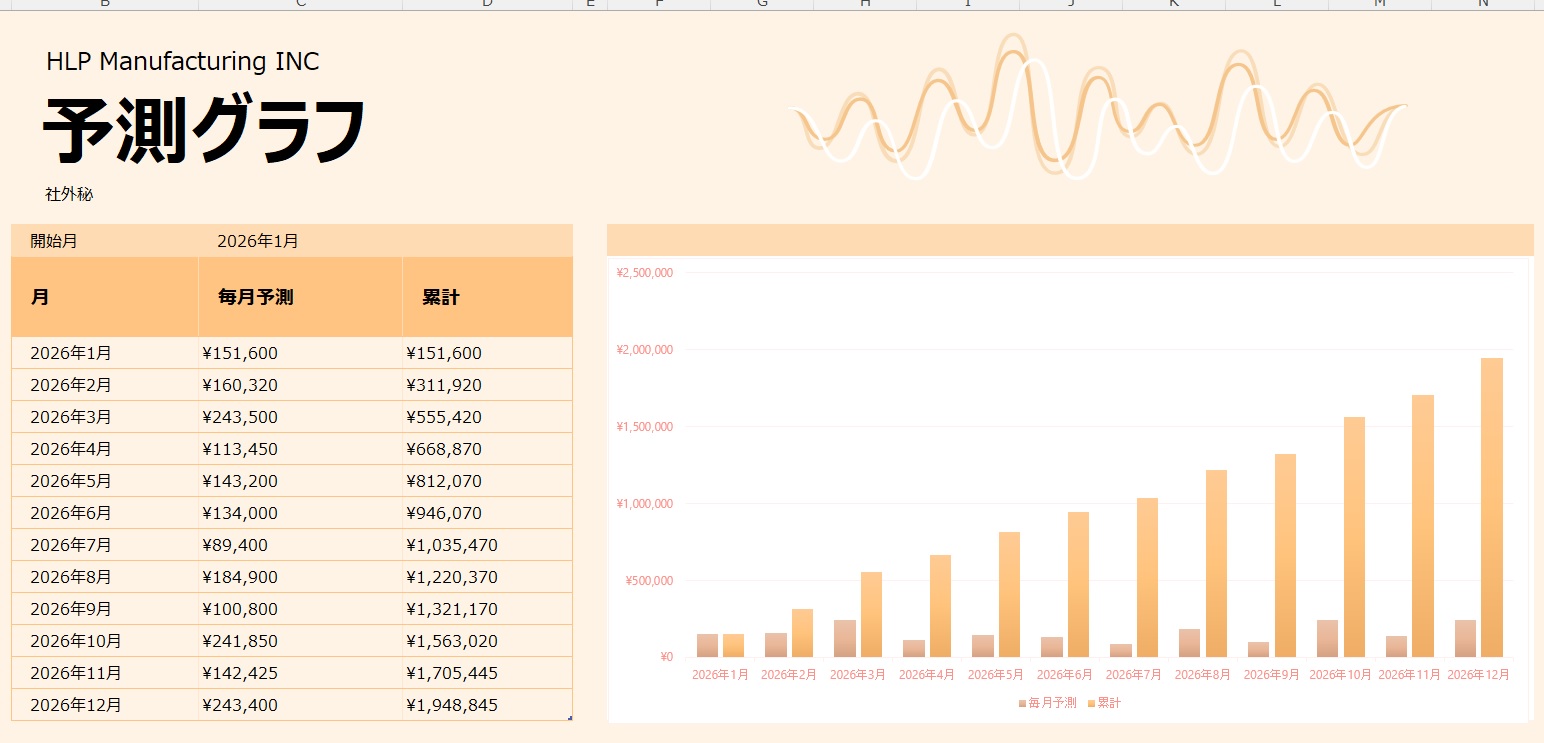Click the 累計 table column header
The width and height of the screenshot is (1544, 743).
click(x=440, y=297)
